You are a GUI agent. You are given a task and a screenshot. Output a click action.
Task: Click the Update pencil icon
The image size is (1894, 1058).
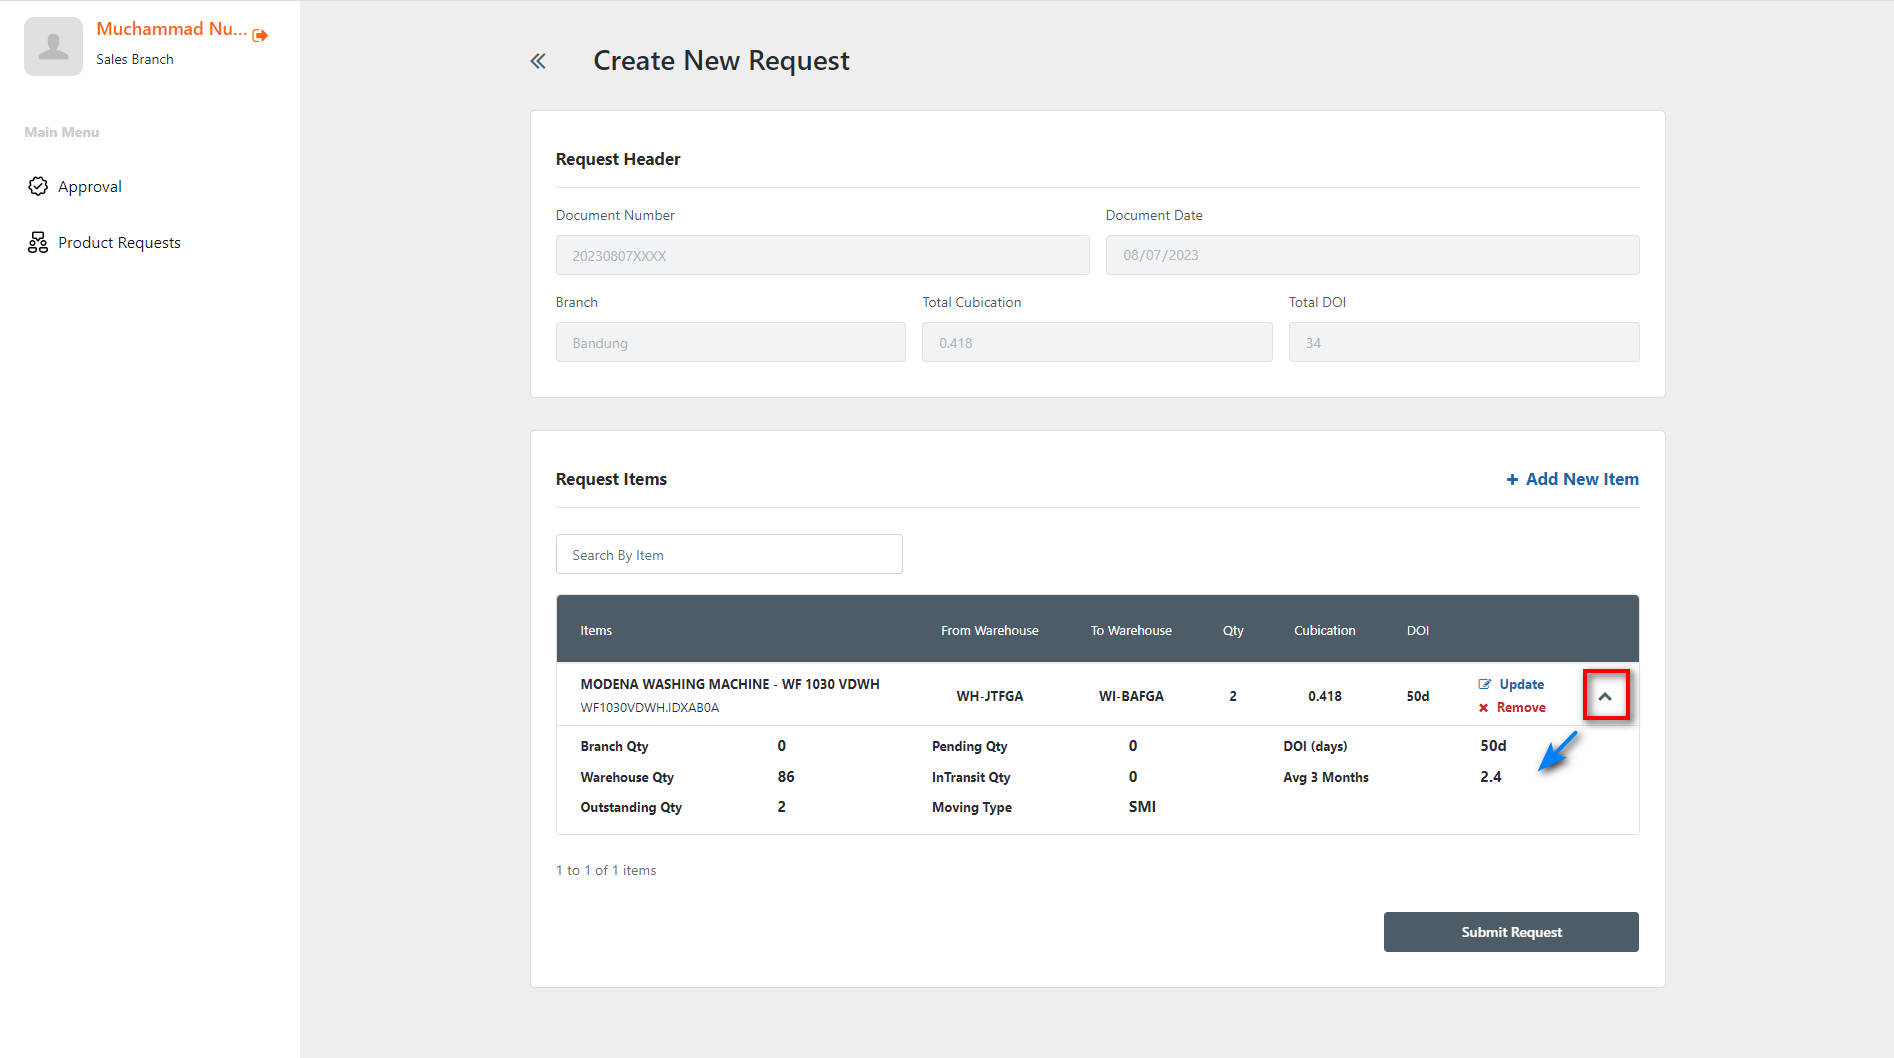click(x=1485, y=684)
